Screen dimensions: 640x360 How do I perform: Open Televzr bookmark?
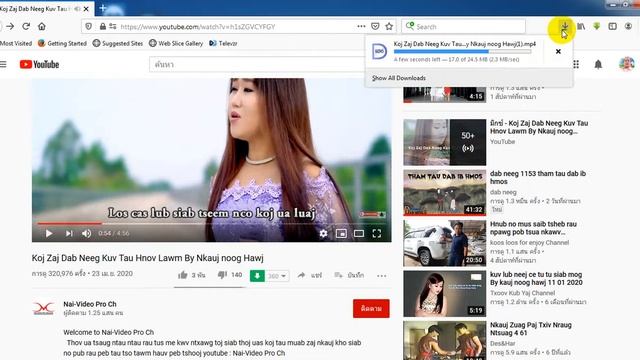click(x=223, y=43)
